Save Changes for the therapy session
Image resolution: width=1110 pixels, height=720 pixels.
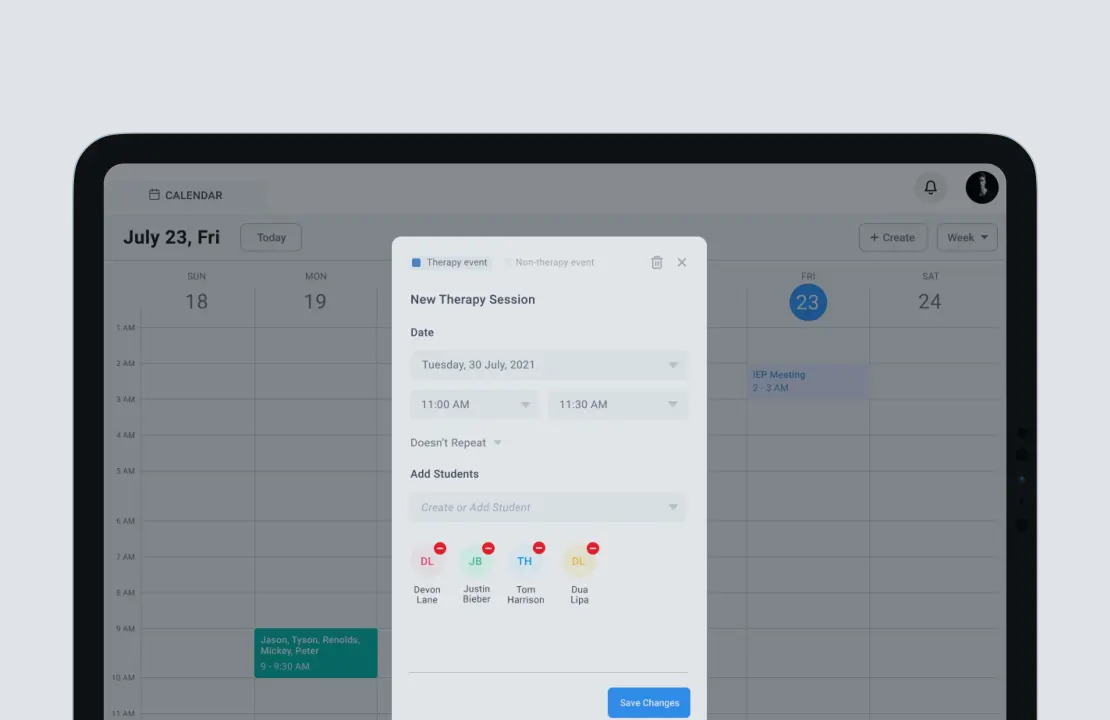point(648,702)
